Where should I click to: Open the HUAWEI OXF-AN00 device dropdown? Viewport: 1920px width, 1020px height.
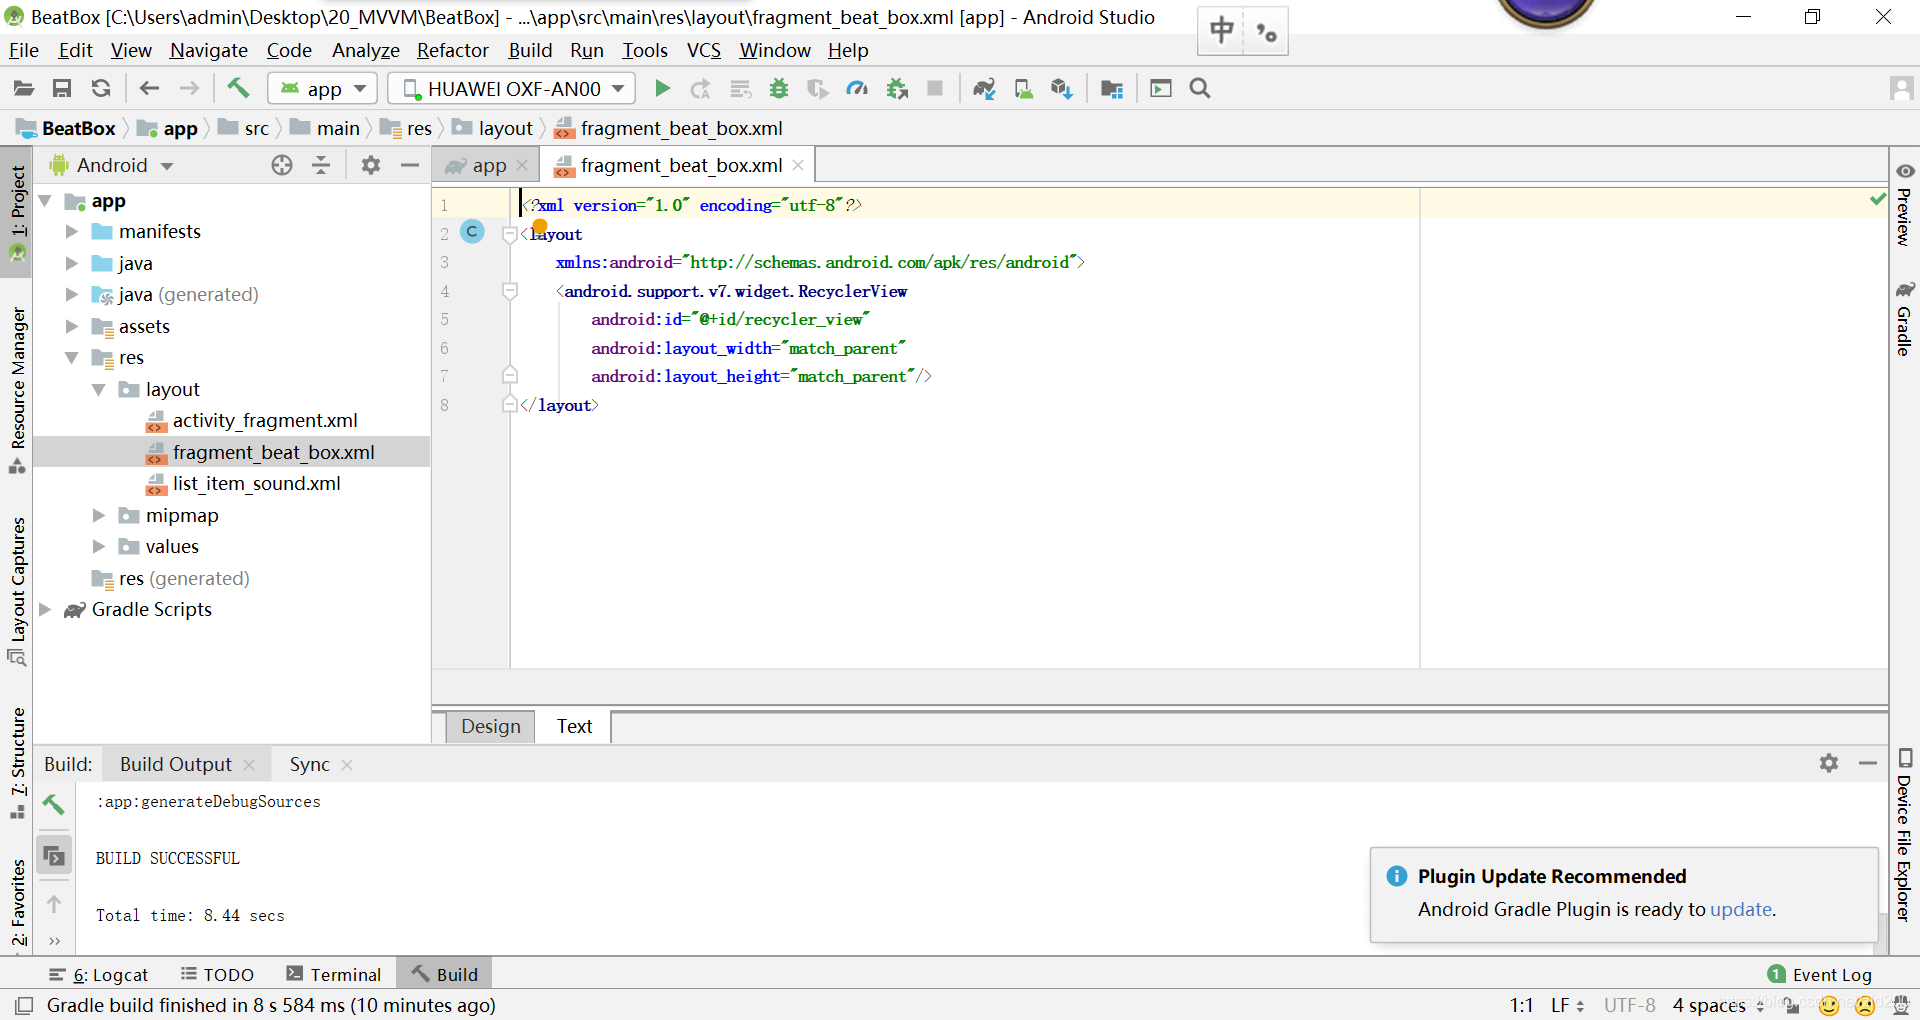pyautogui.click(x=512, y=89)
